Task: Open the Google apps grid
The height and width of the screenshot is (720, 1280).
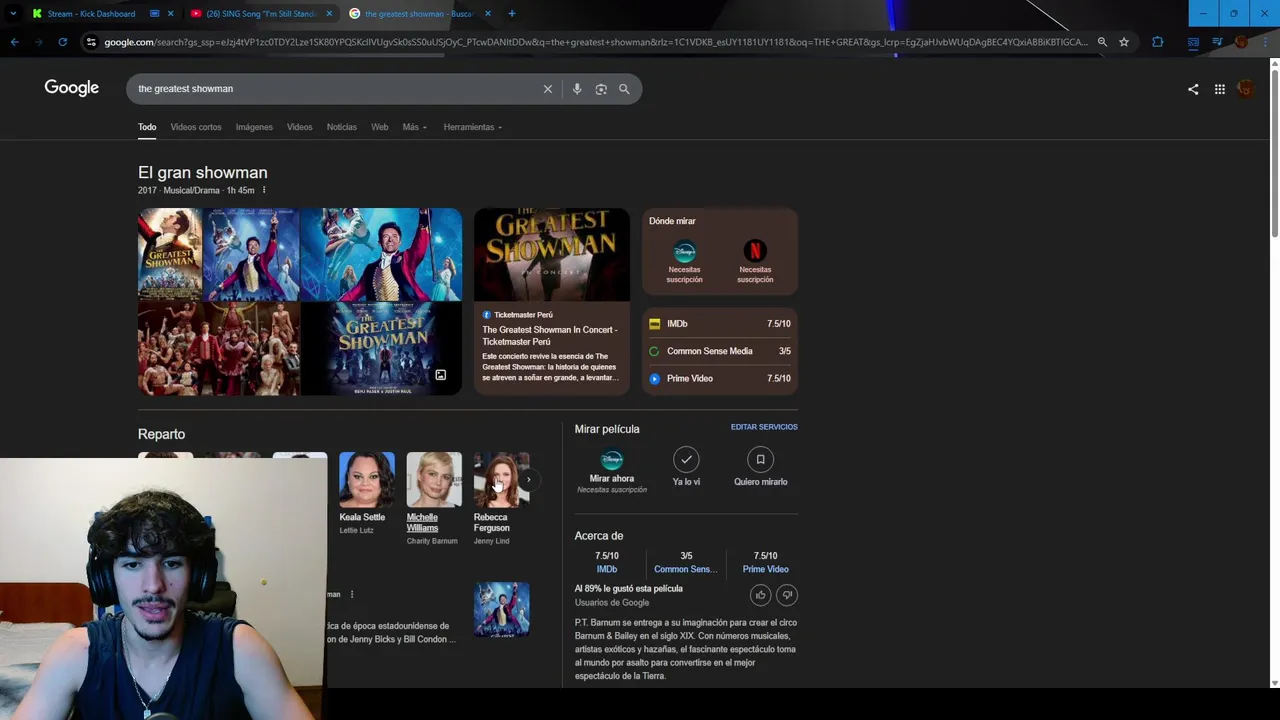Action: pyautogui.click(x=1220, y=89)
